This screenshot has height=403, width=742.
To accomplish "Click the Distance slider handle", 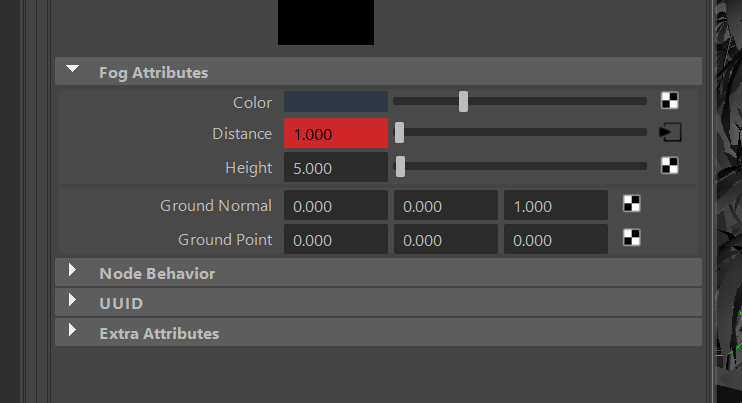I will tap(399, 133).
